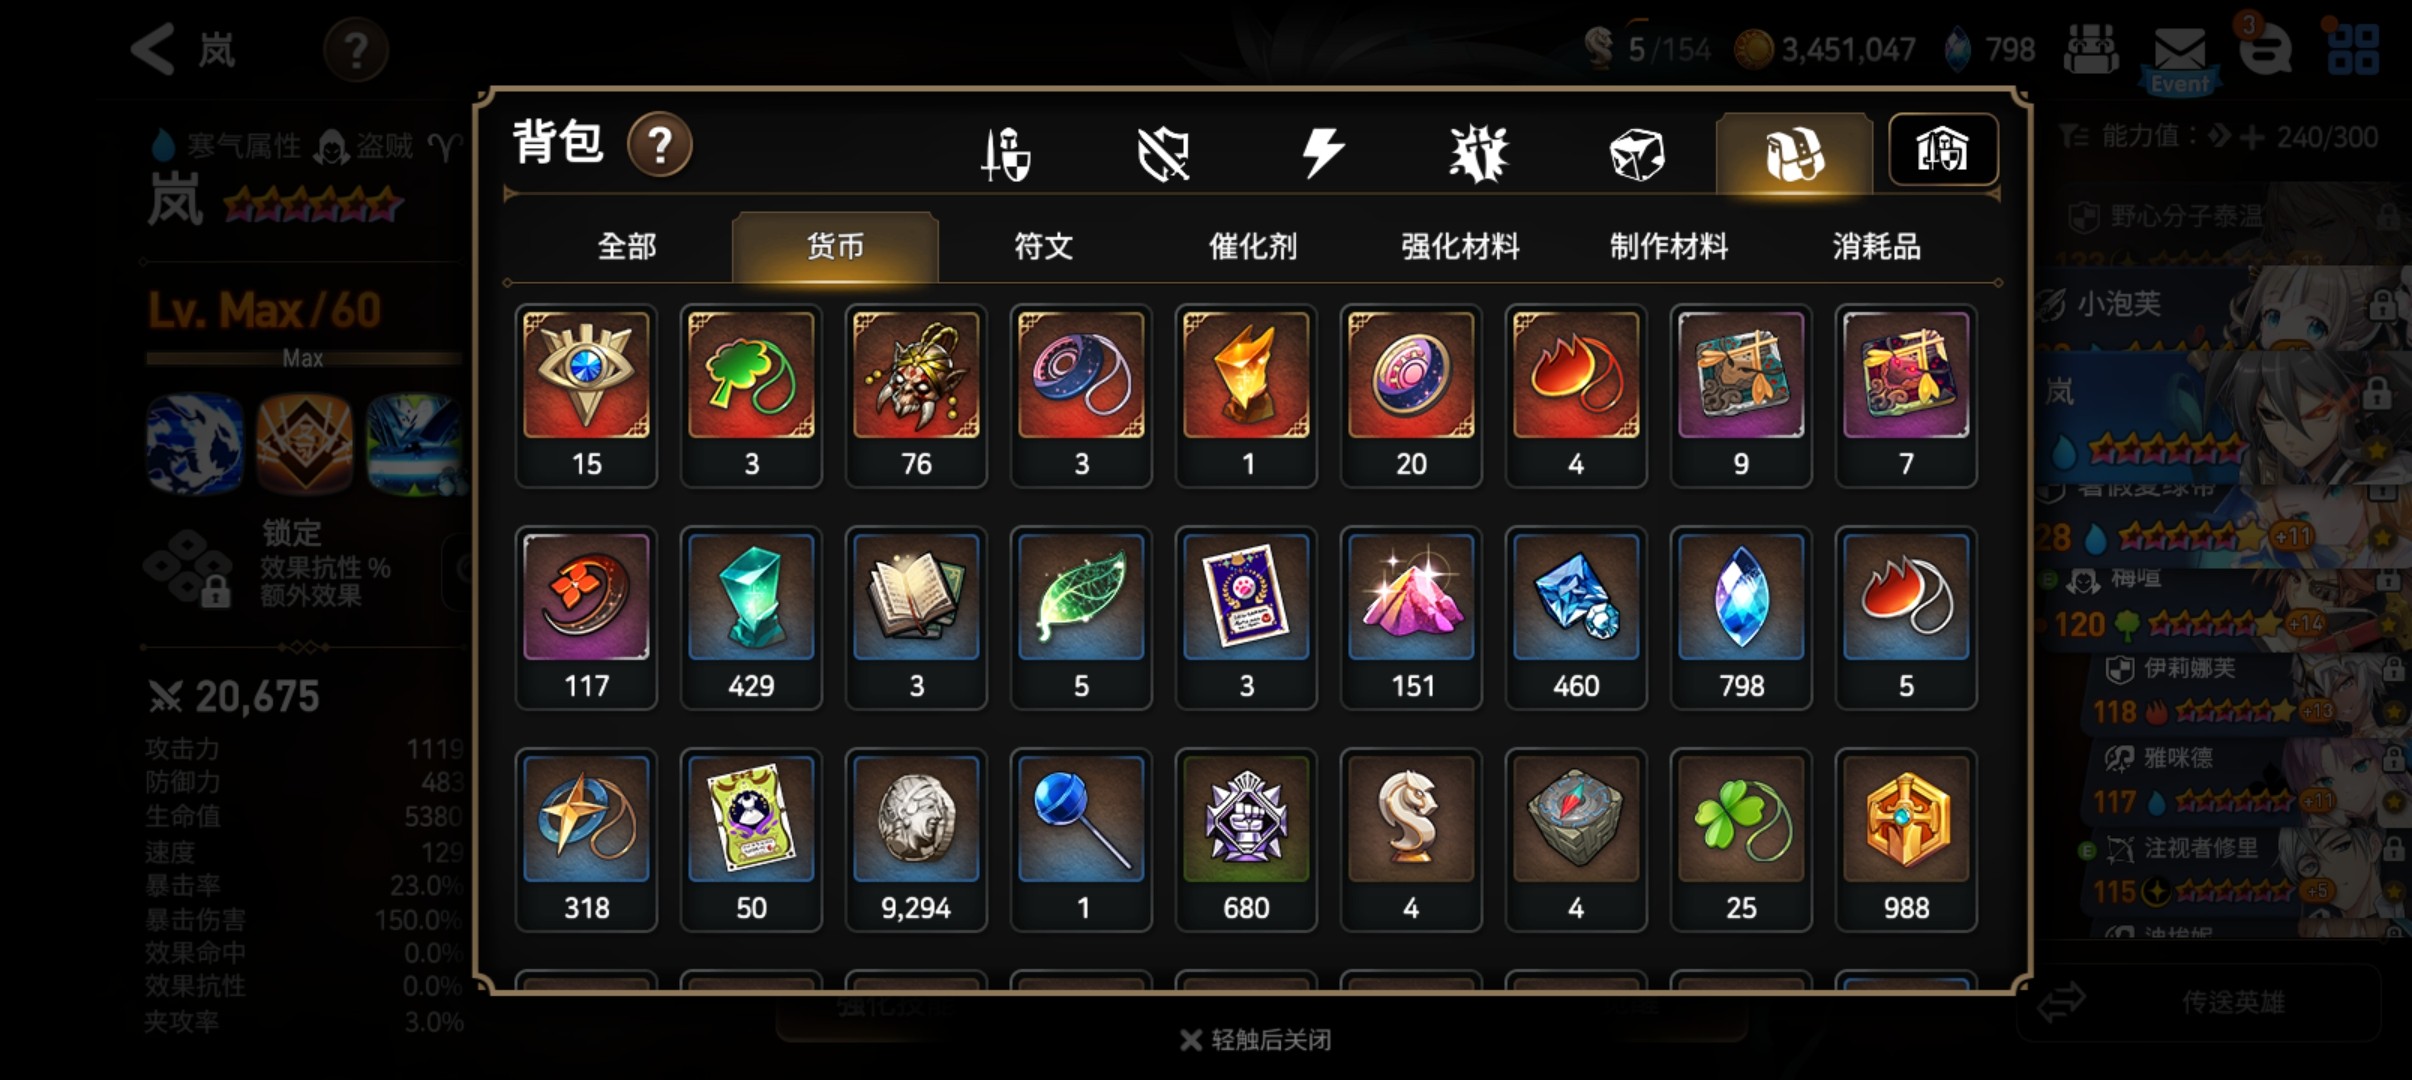Select the backpack items category icon
2412x1080 pixels.
click(x=1794, y=154)
